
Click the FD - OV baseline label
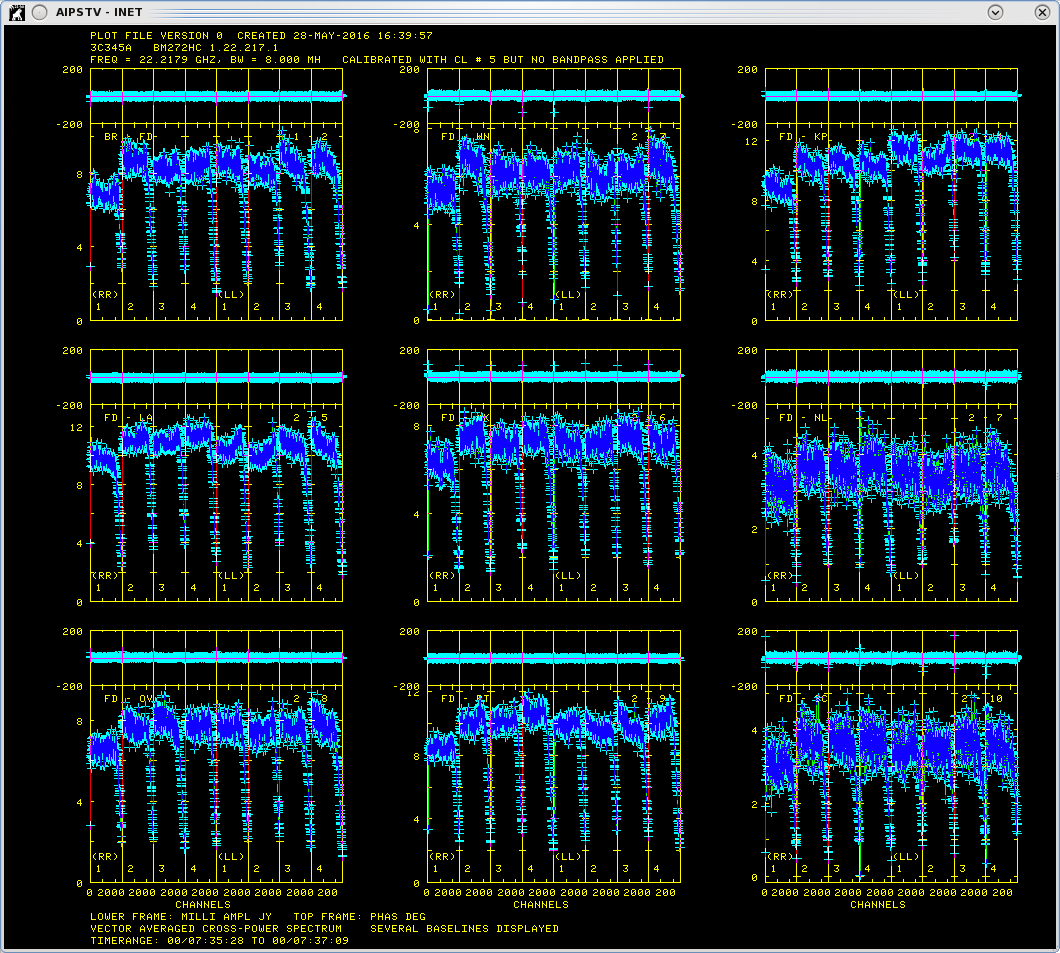128,698
